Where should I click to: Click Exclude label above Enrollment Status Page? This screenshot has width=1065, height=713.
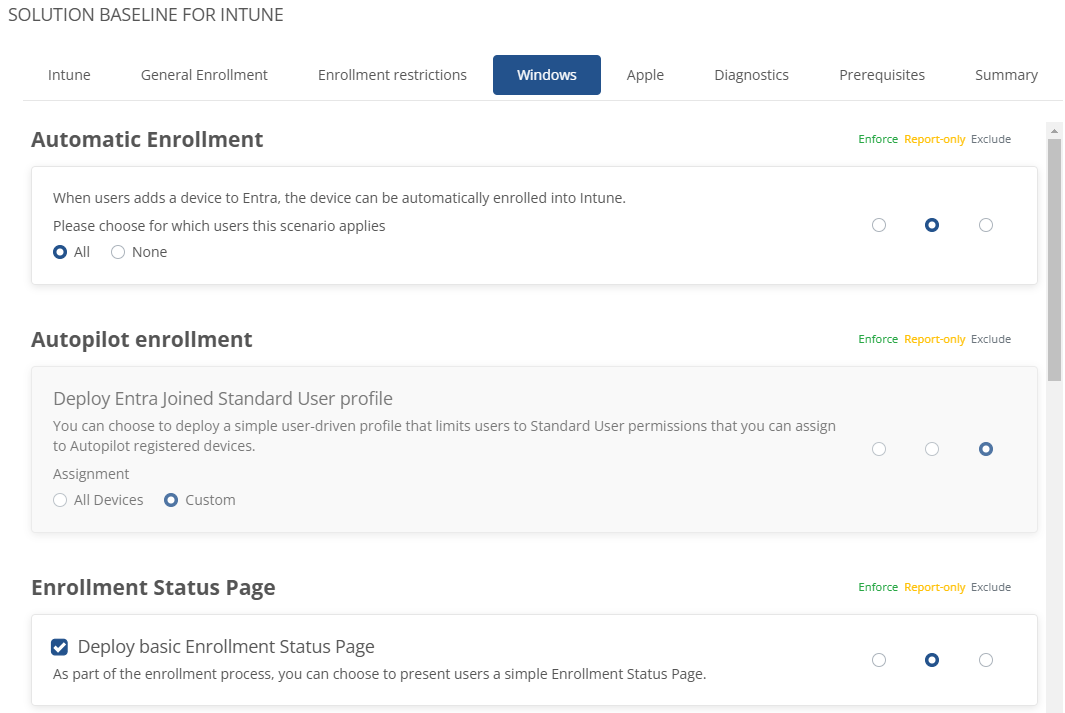[991, 587]
